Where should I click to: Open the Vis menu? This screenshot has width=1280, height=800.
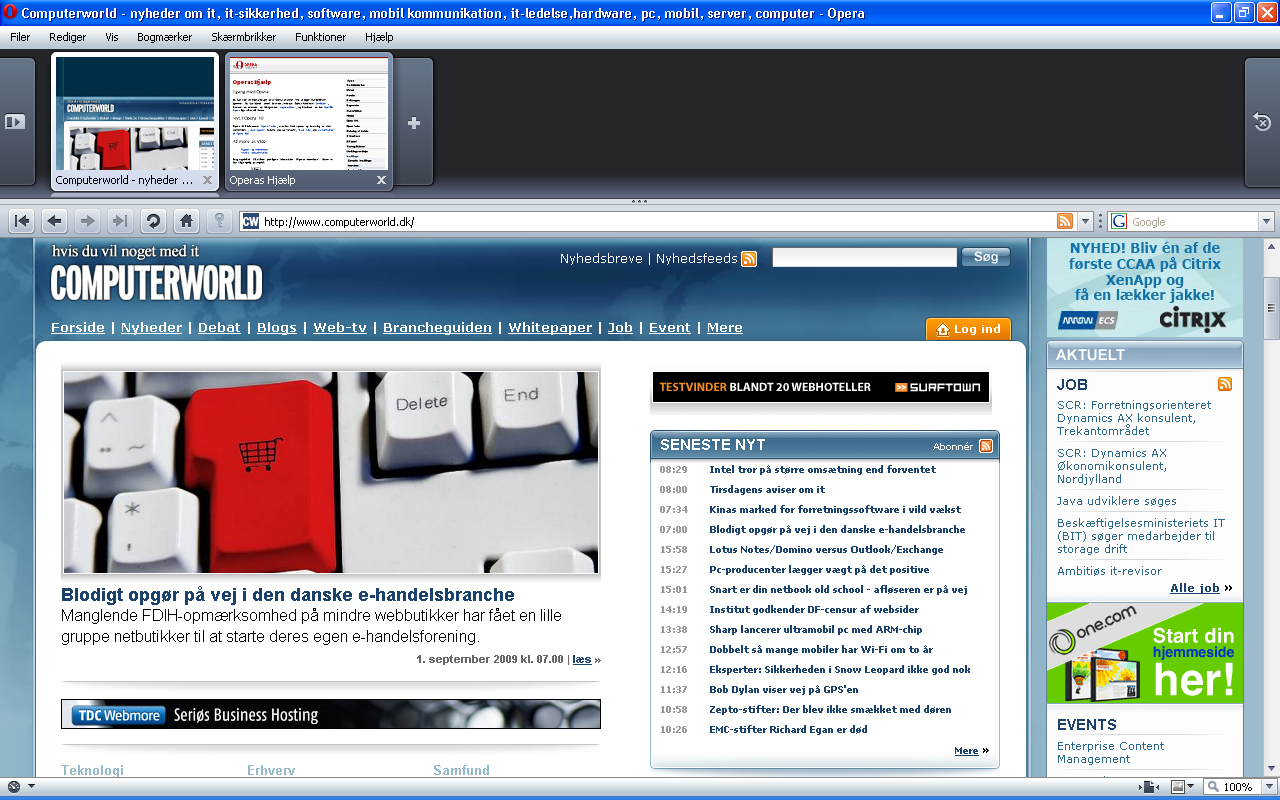click(x=112, y=37)
